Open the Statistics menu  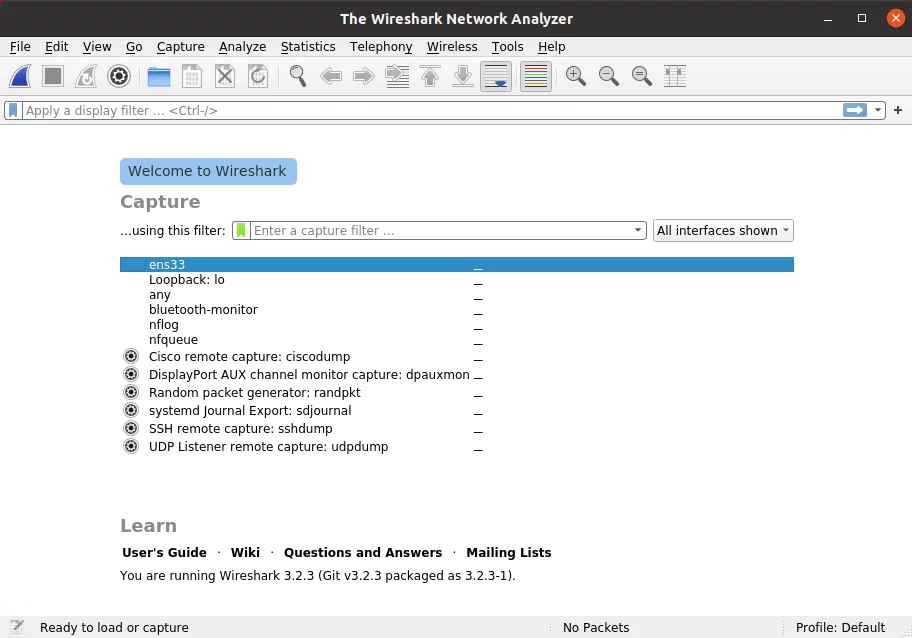click(308, 47)
